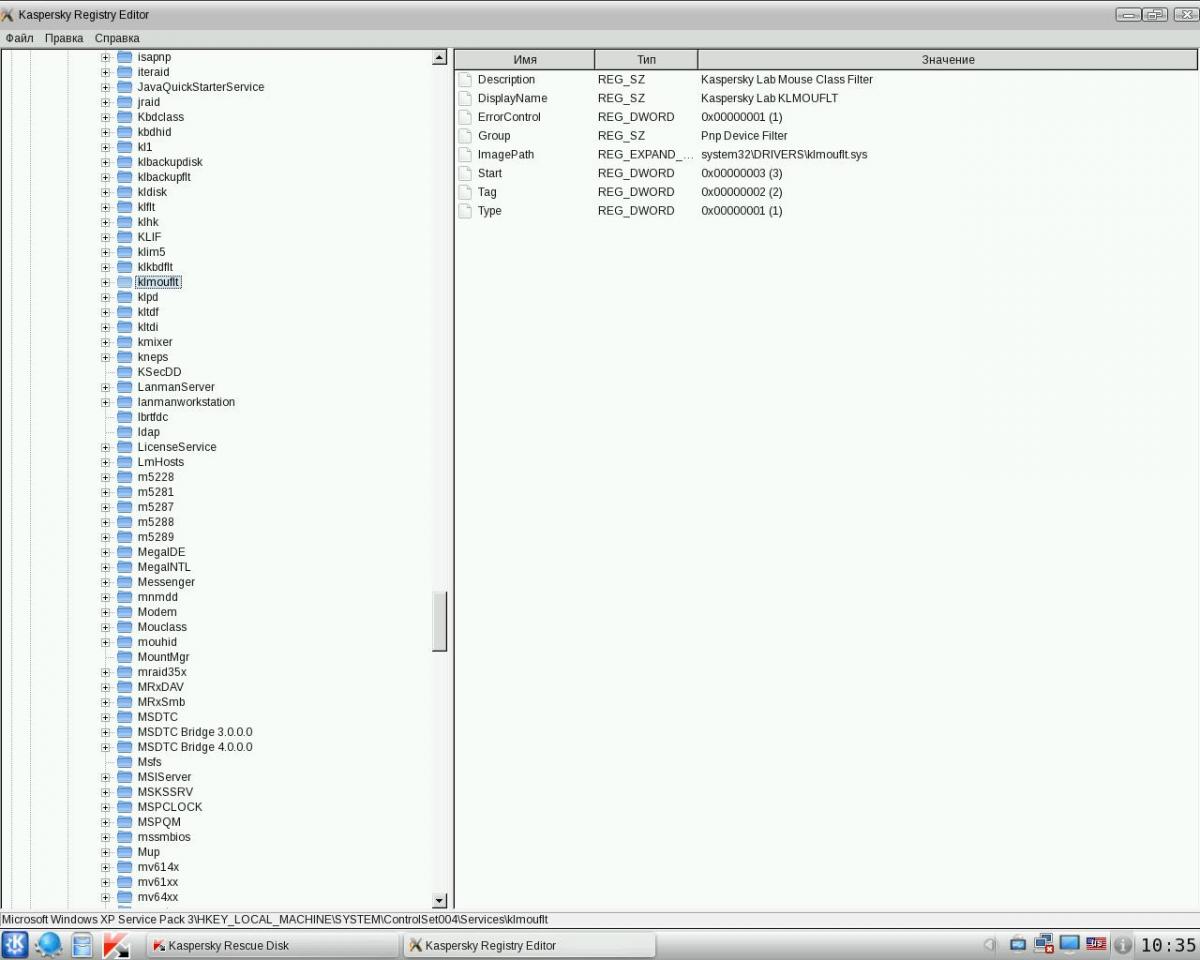Viewport: 1200px width, 960px height.
Task: Expand the JavaQuickStarterService node
Action: [105, 87]
